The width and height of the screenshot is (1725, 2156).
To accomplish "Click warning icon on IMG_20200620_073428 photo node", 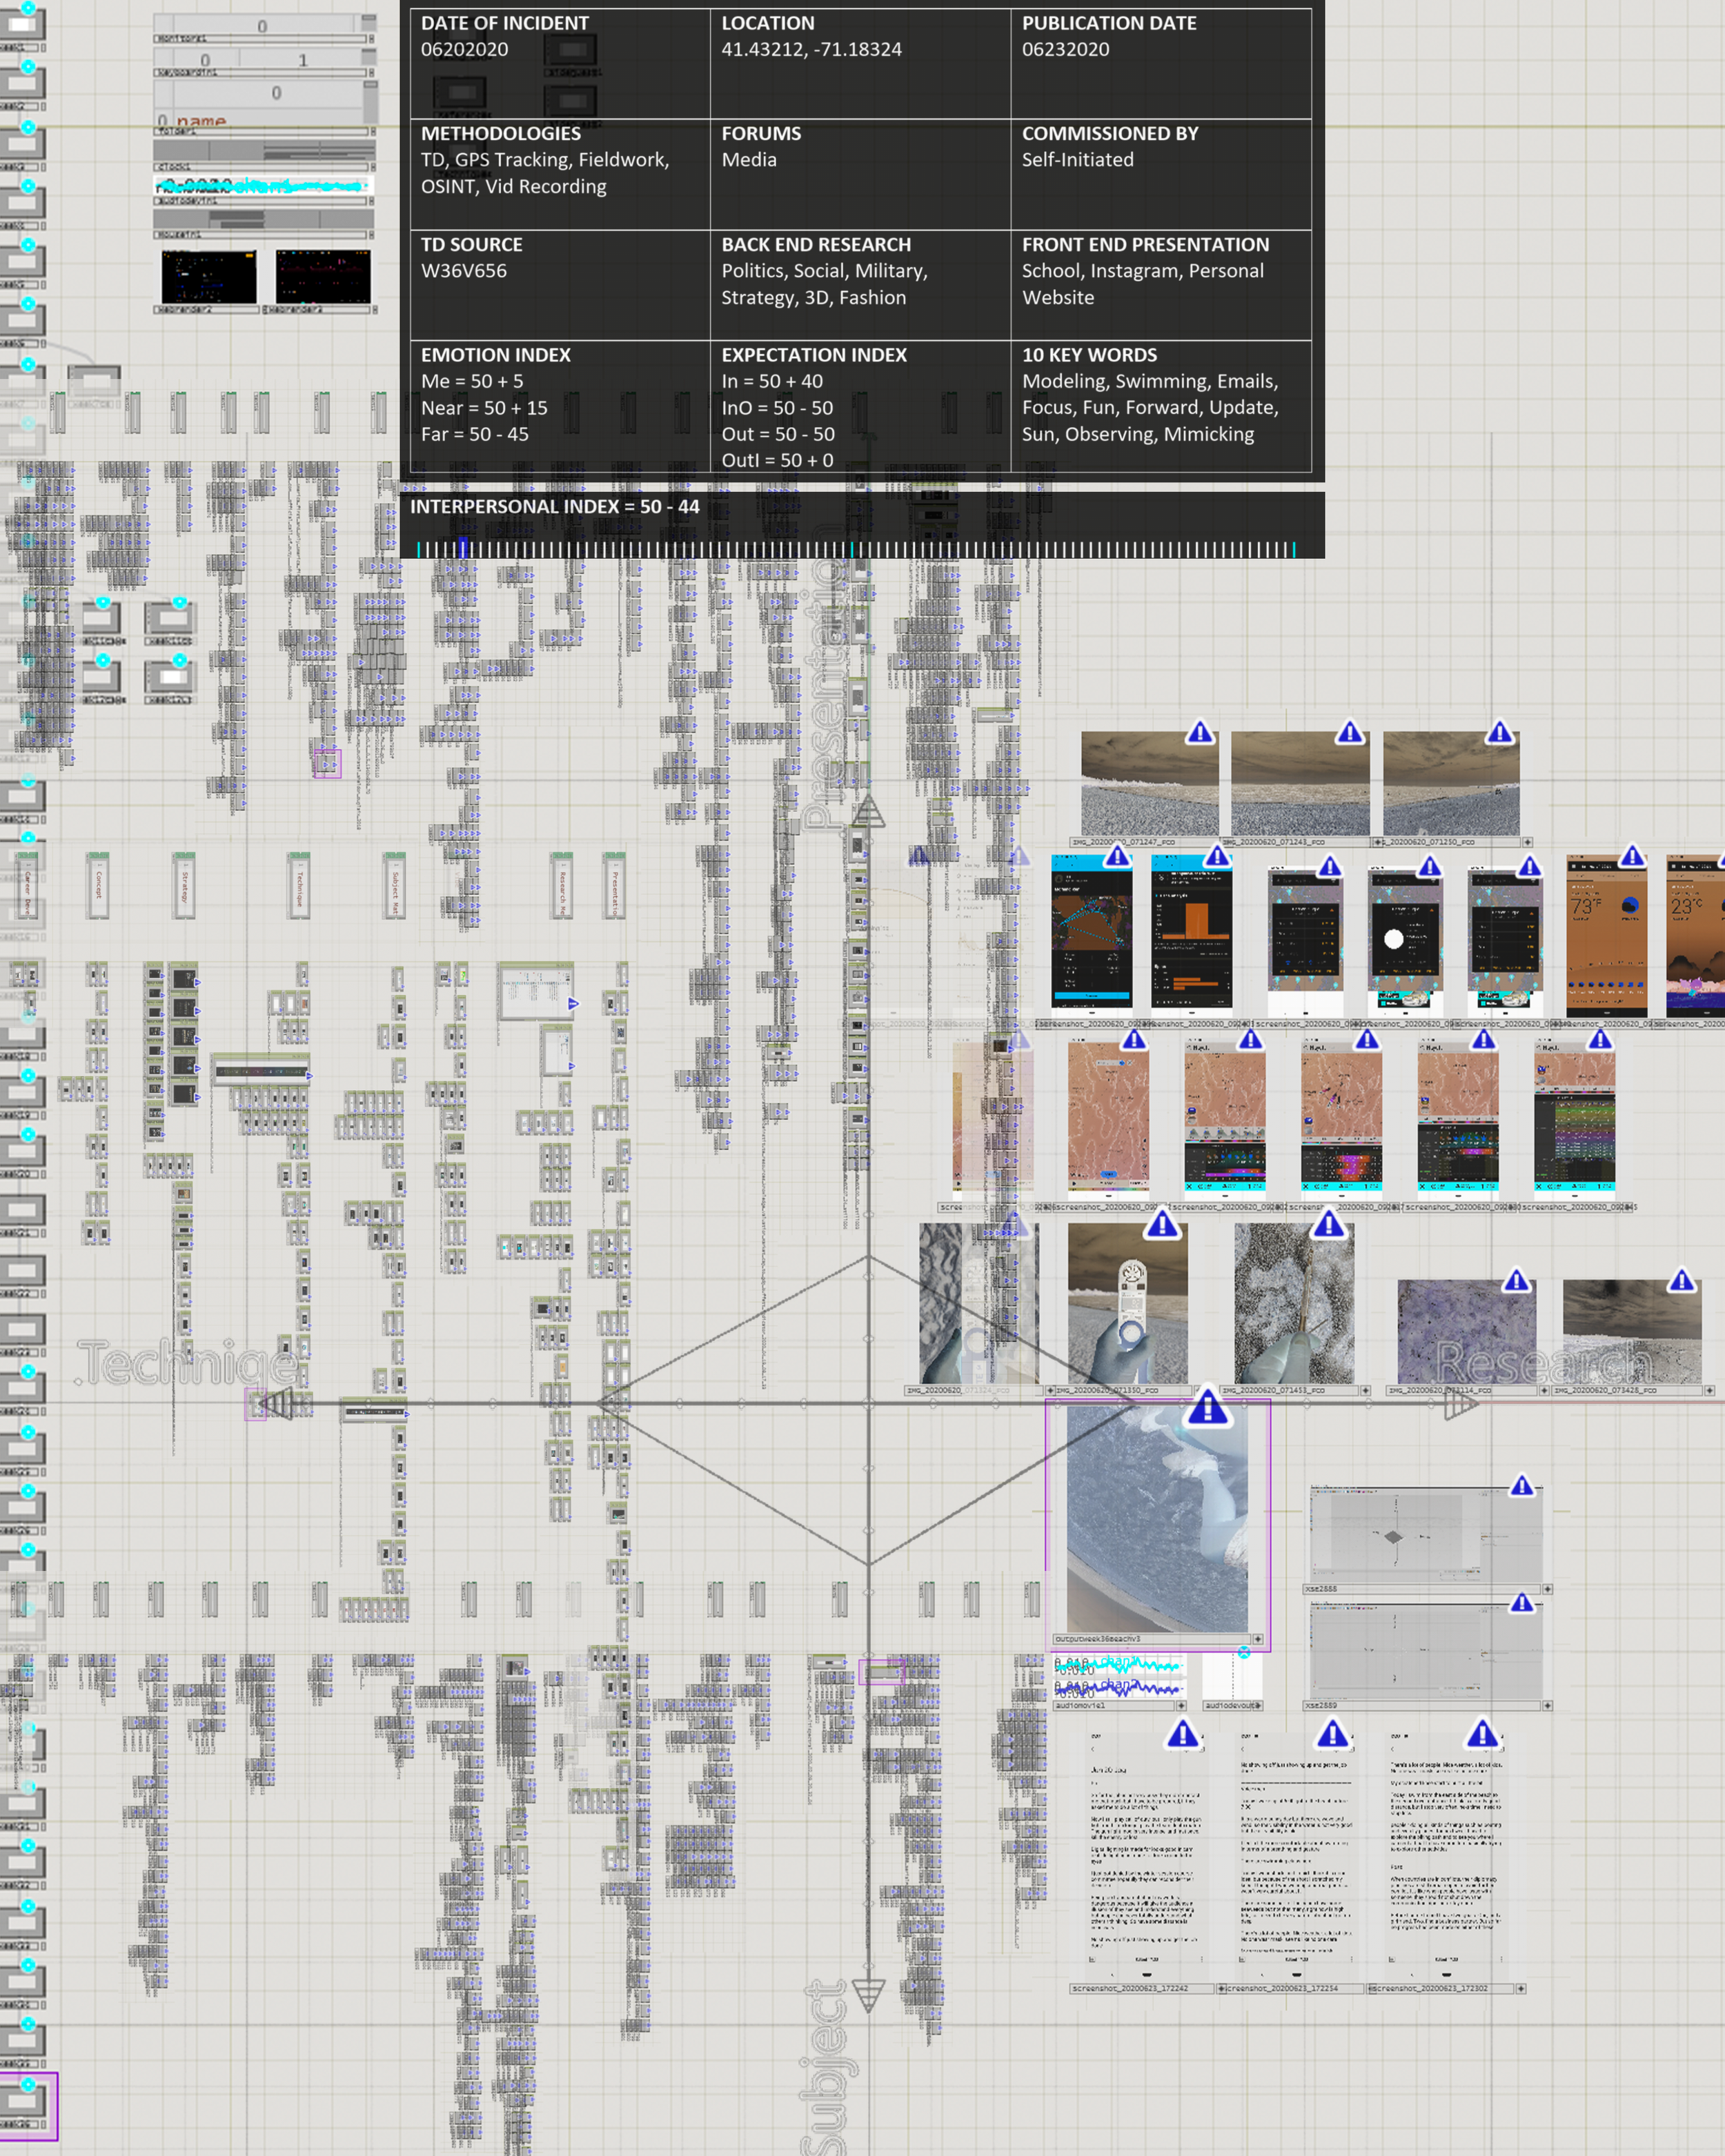I will [1681, 1280].
